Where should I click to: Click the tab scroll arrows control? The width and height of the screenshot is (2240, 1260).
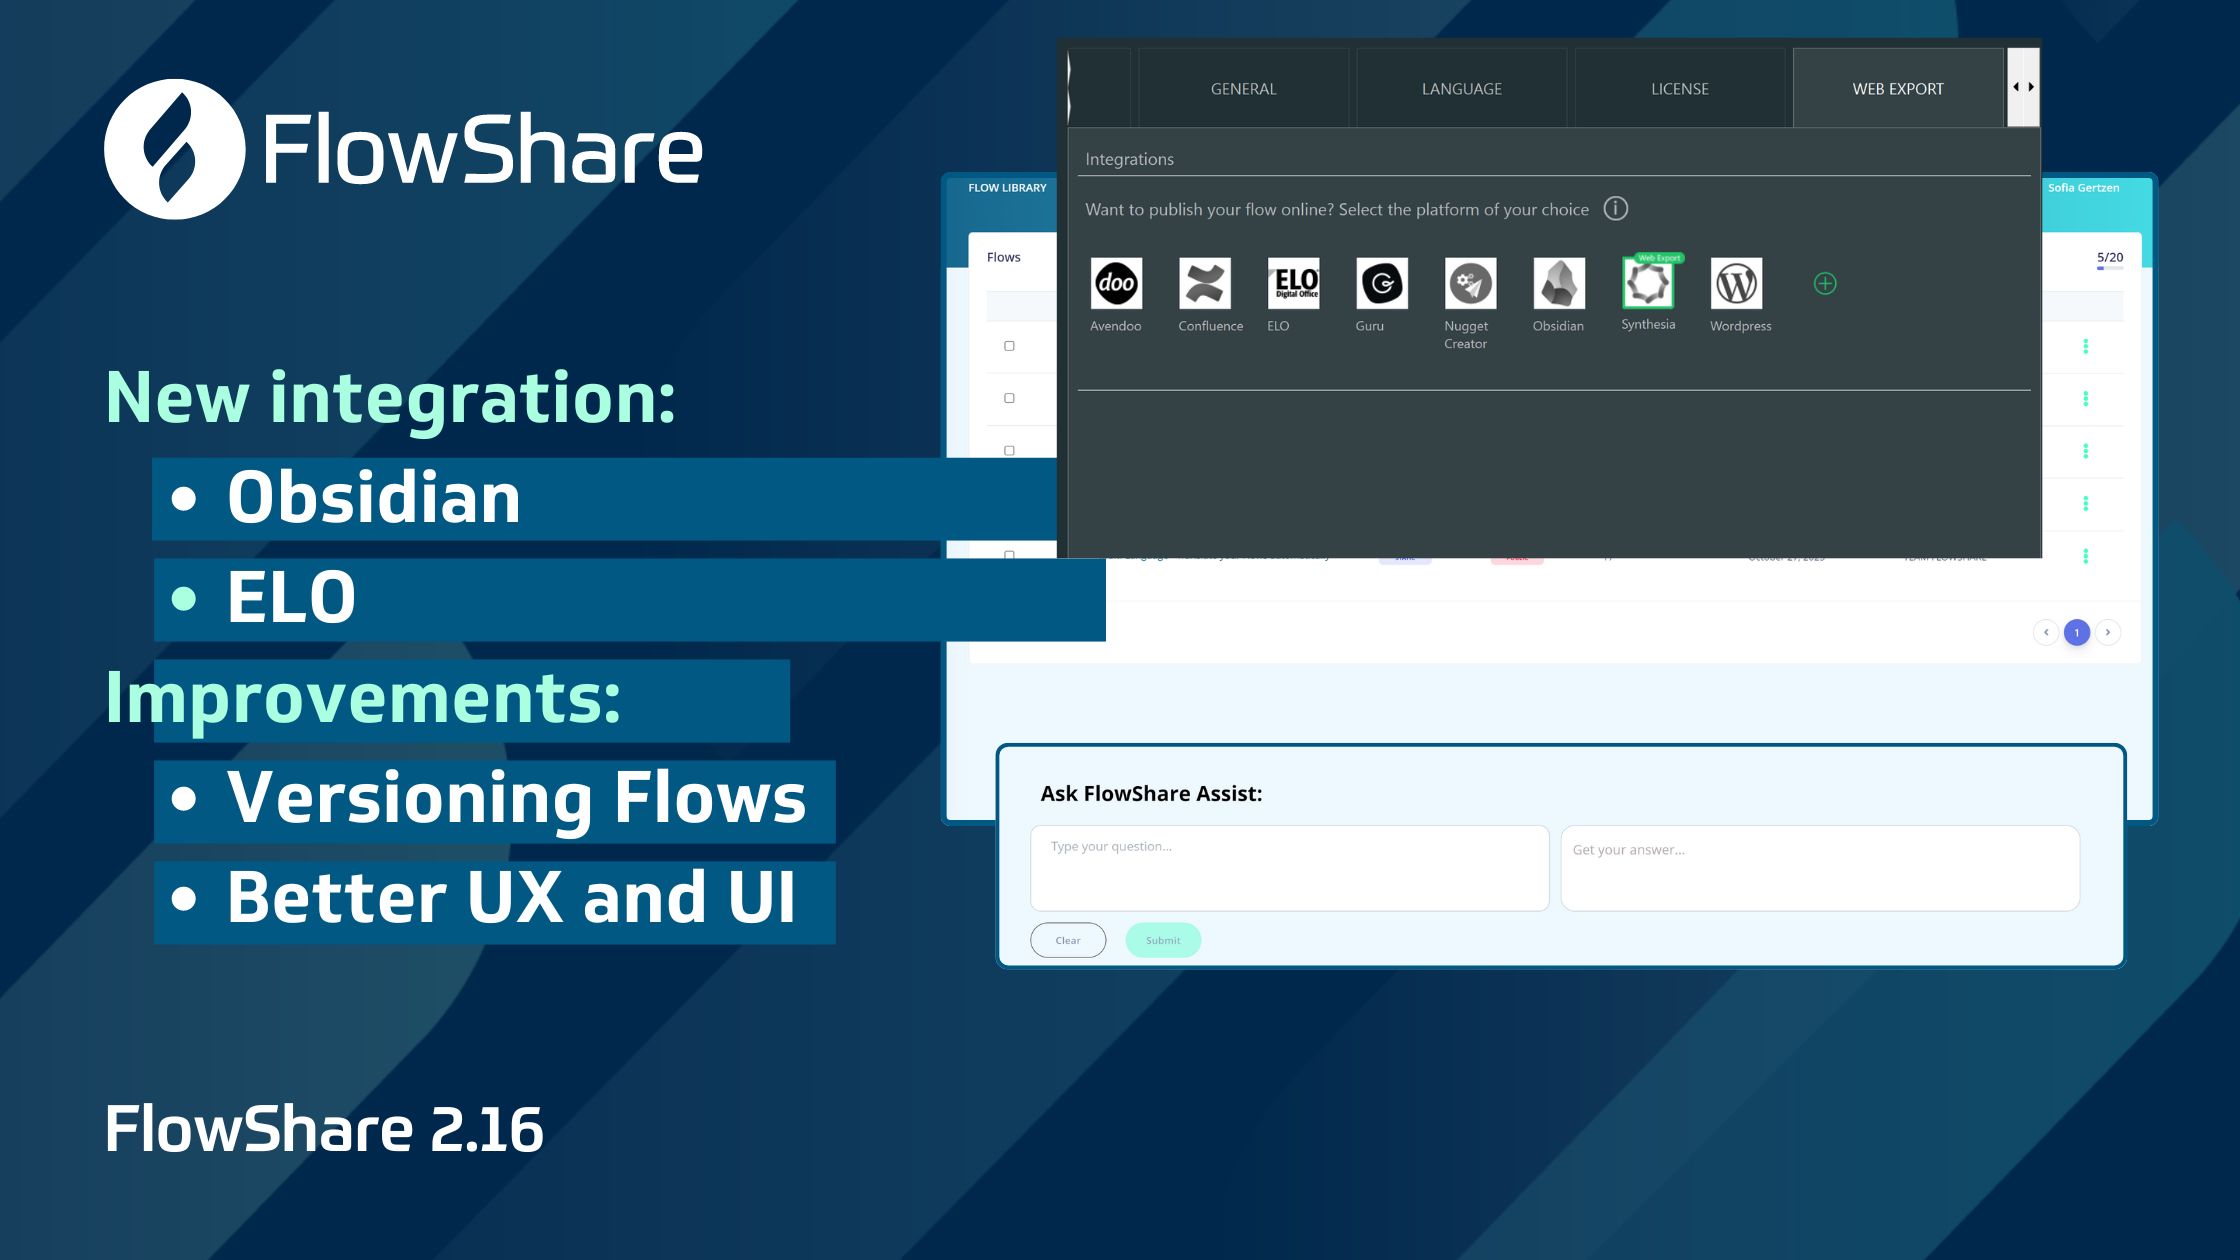[x=2023, y=87]
